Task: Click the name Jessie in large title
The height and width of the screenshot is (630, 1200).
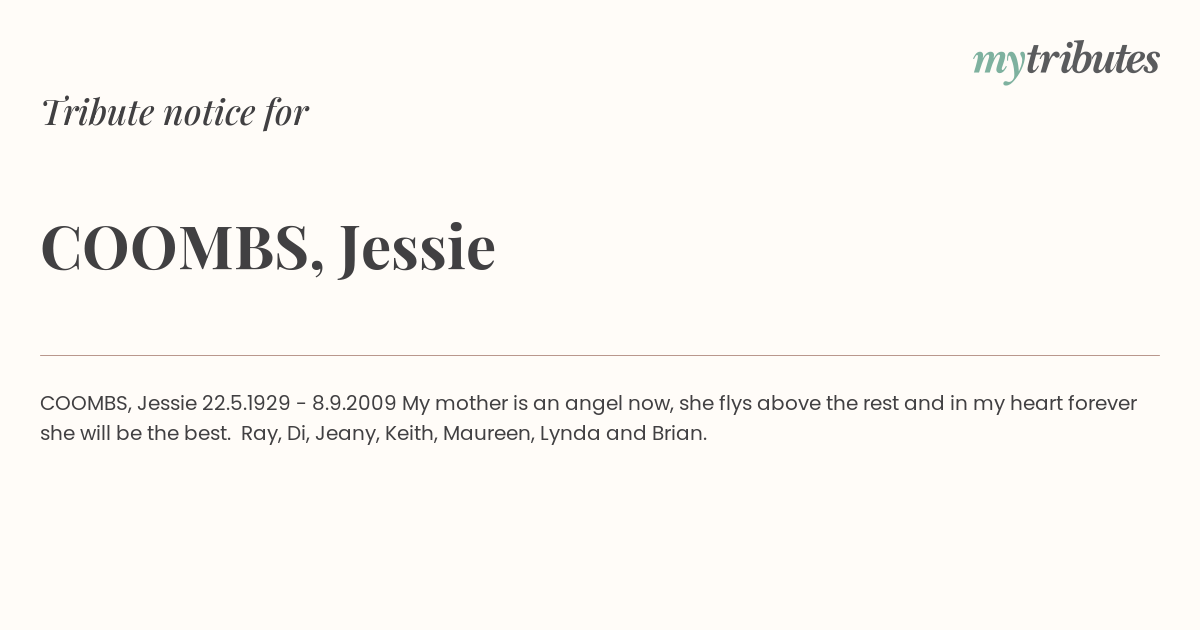Action: (417, 247)
